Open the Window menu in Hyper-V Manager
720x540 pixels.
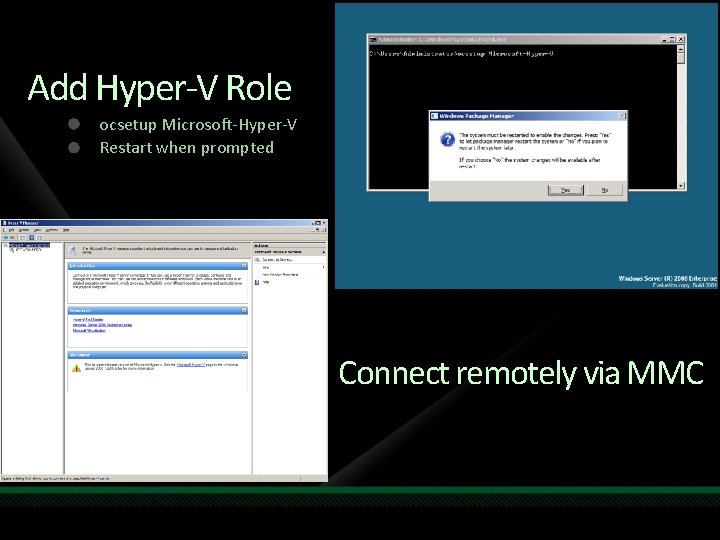click(52, 230)
